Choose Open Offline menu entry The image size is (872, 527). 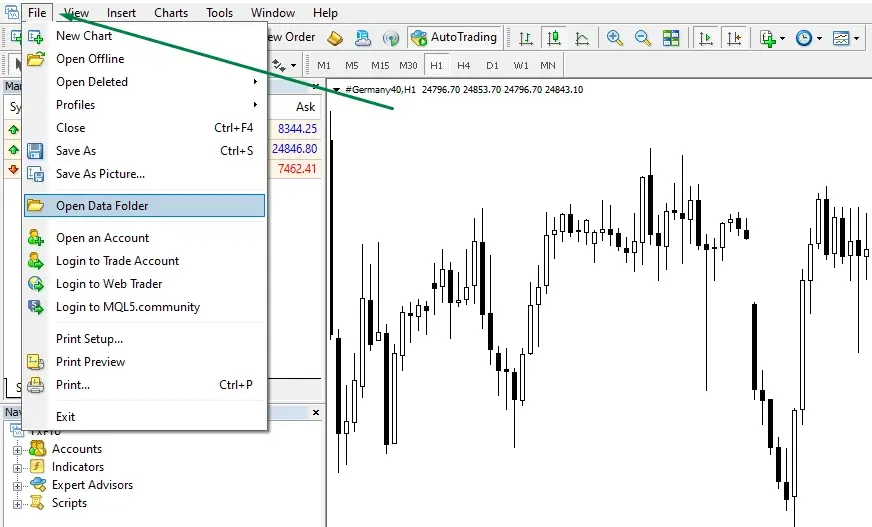[x=145, y=59]
